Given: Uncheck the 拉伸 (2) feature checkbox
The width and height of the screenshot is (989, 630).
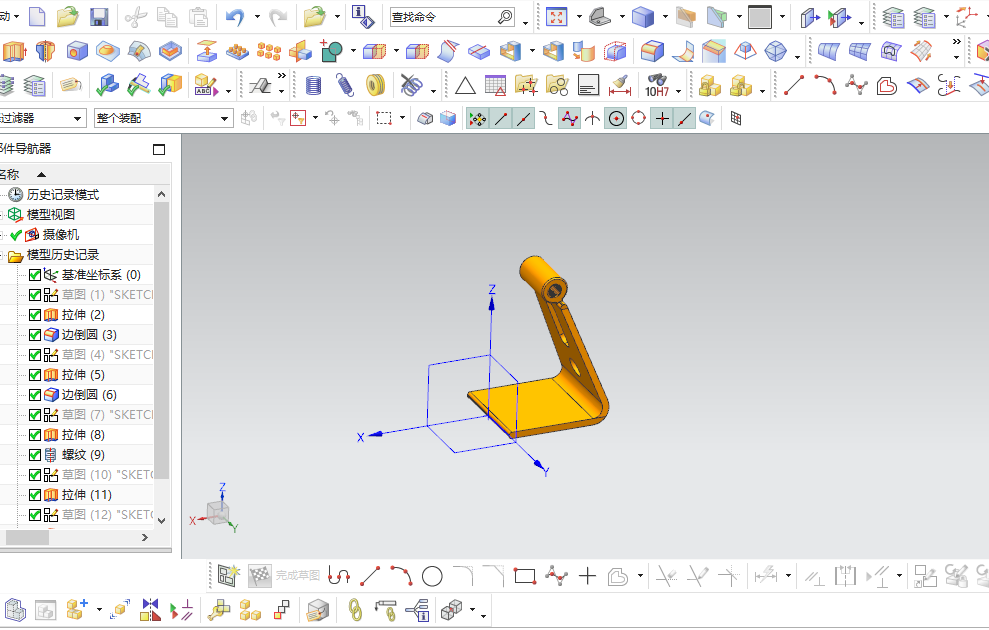Looking at the screenshot, I should (x=35, y=315).
